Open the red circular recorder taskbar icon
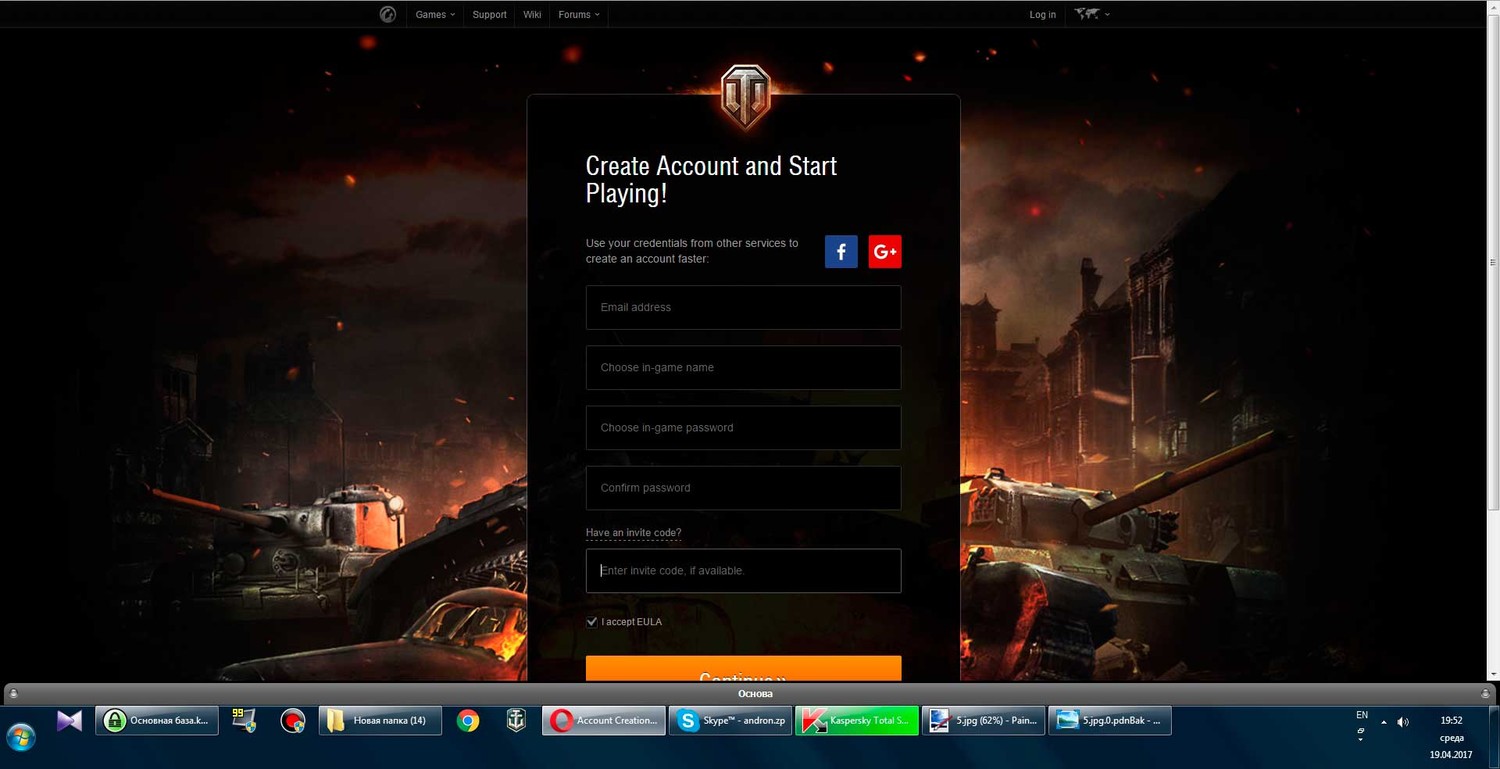The height and width of the screenshot is (769, 1500). [293, 721]
